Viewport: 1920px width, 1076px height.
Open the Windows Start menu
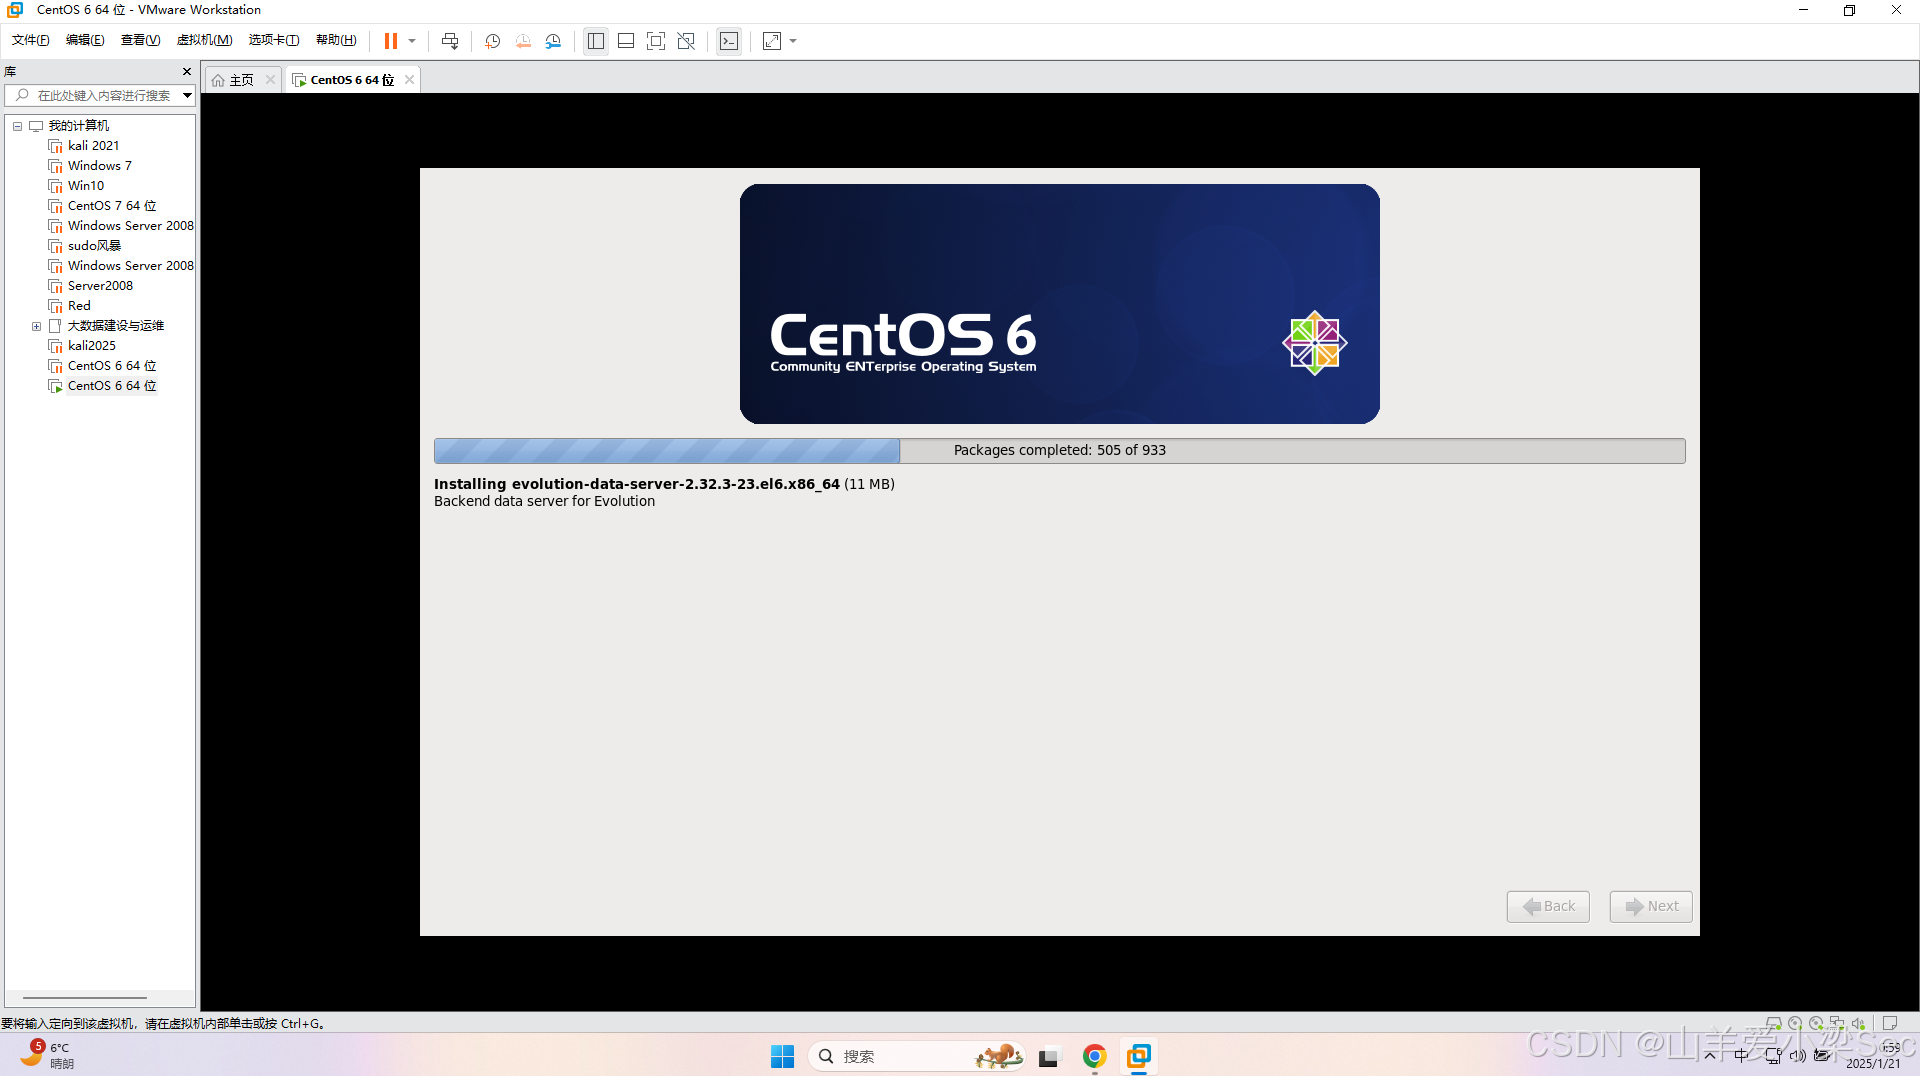[782, 1056]
